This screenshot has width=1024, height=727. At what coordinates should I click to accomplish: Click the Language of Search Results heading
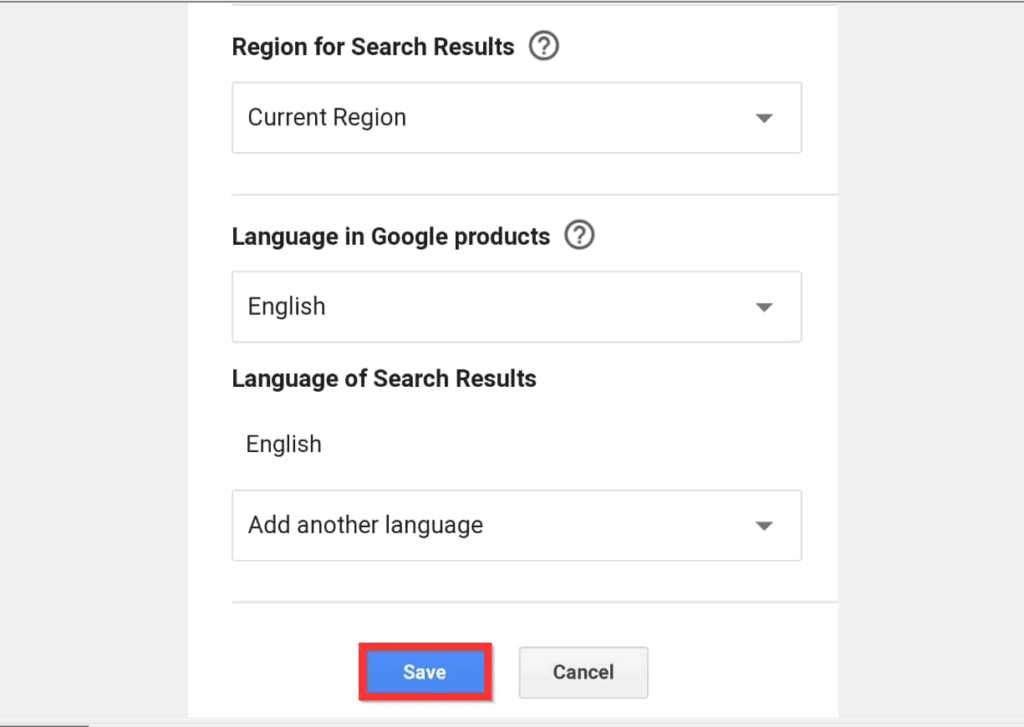[384, 379]
